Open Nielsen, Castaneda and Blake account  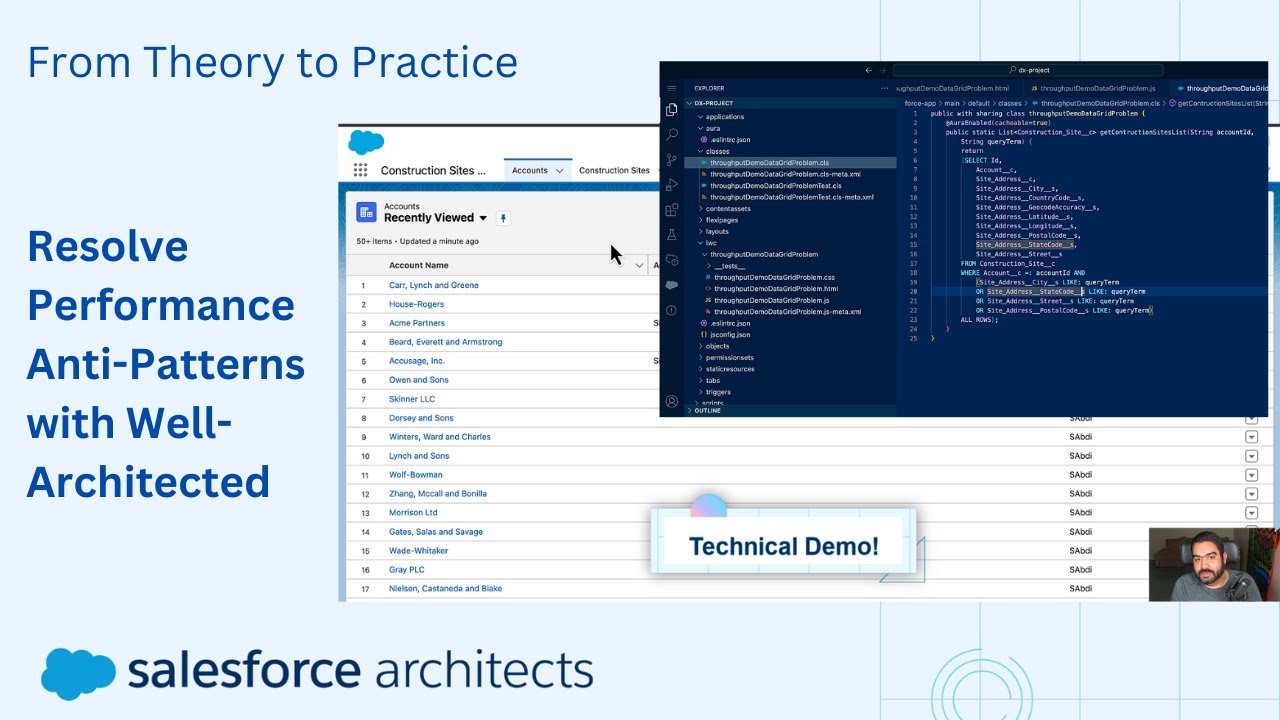[446, 589]
